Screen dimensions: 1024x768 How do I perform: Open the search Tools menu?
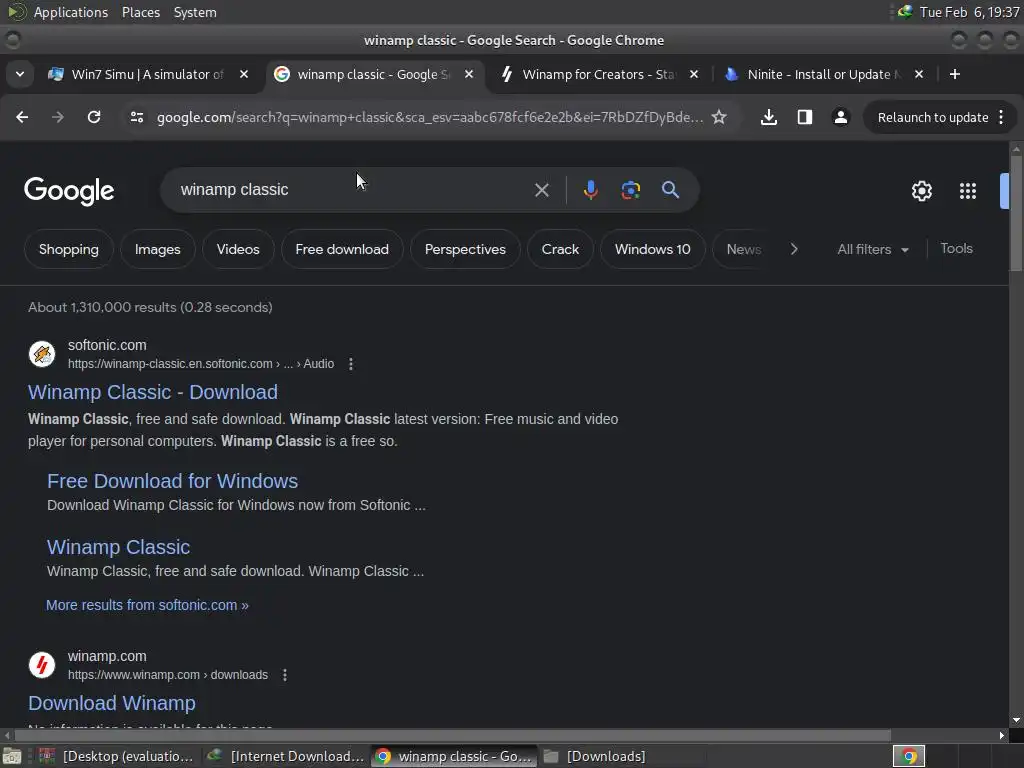click(956, 248)
